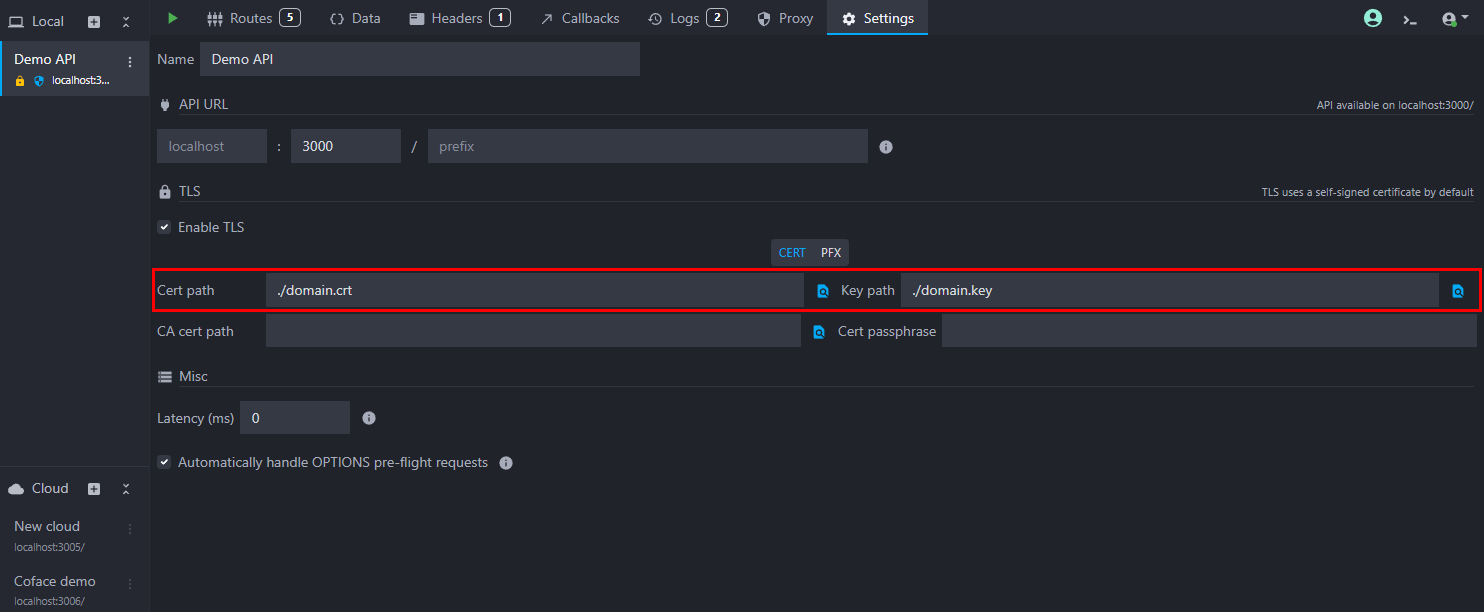The height and width of the screenshot is (612, 1484).
Task: Collapse the Local environments section
Action: point(126,21)
